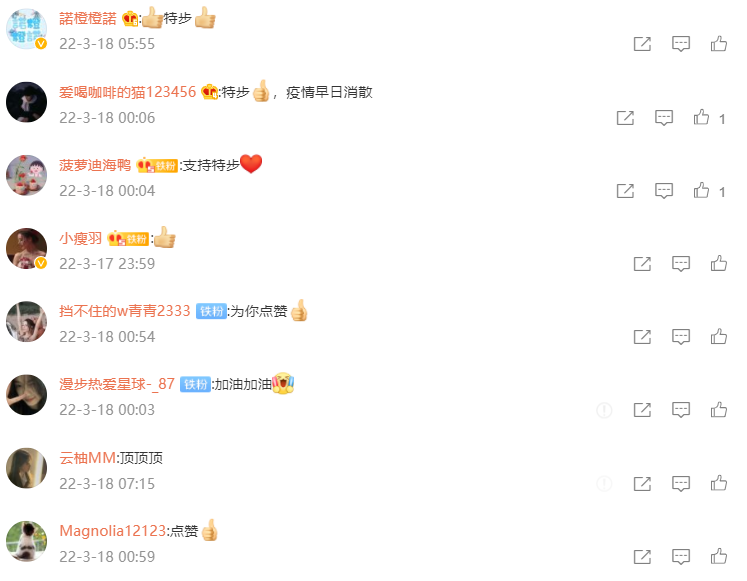Visit 小瘦羽's profile via username
This screenshot has height=581, width=747.
click(81, 238)
